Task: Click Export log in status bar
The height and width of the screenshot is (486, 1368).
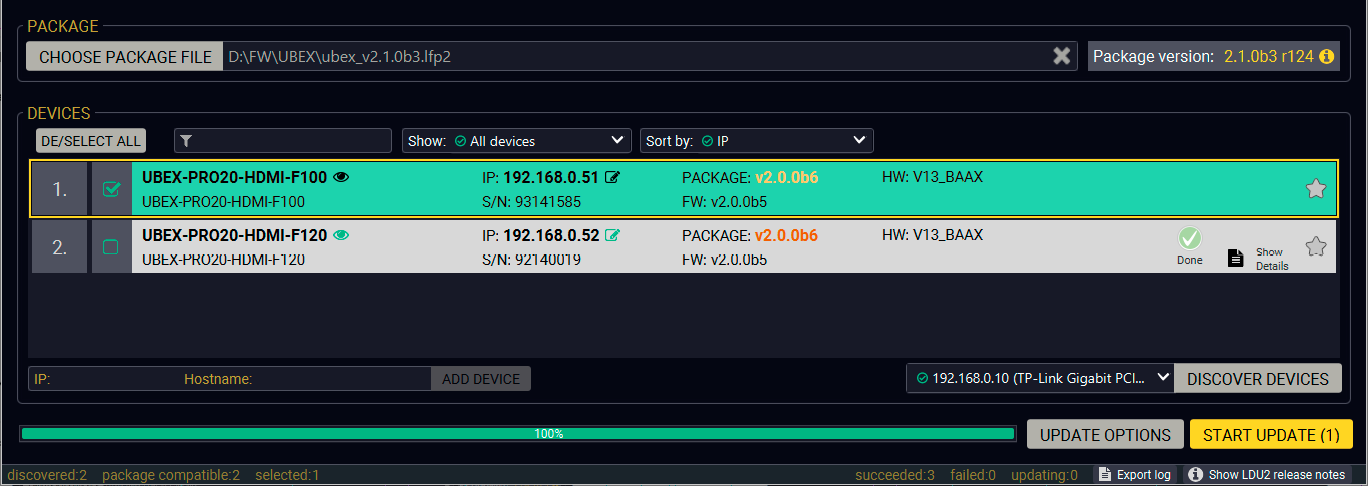Action: point(1134,475)
